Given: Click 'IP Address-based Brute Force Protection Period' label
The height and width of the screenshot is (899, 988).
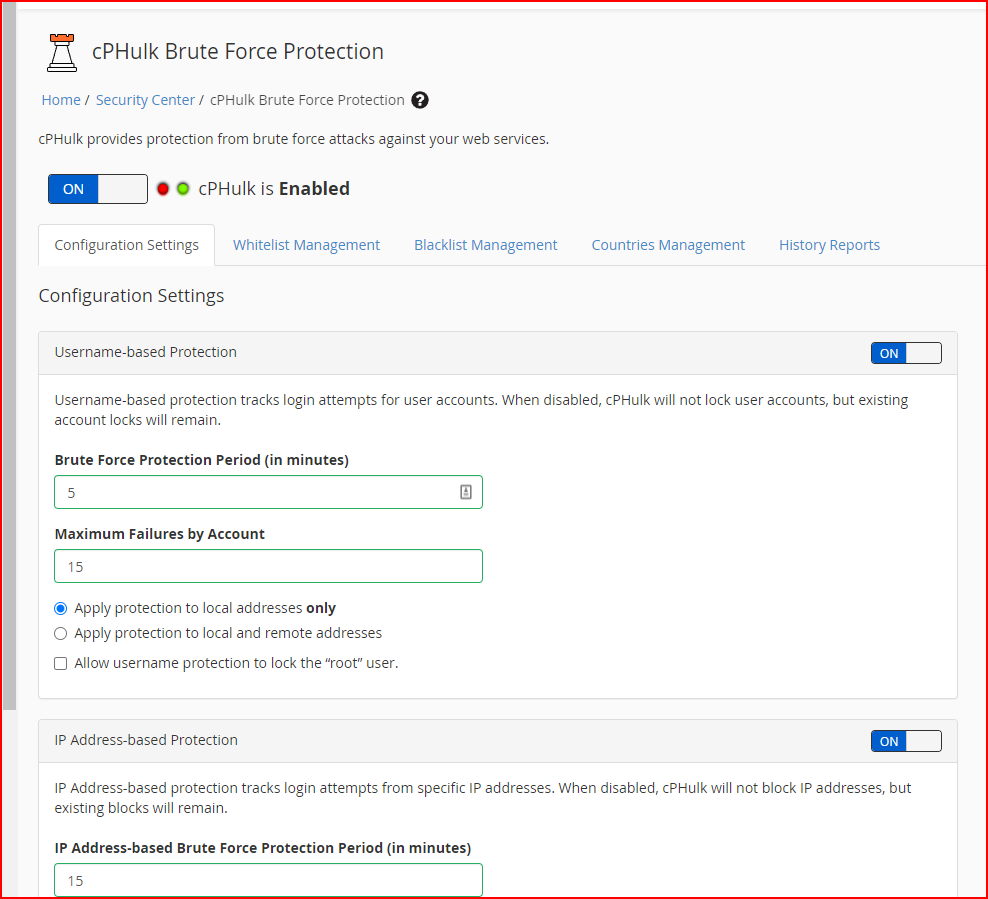Looking at the screenshot, I should tap(263, 848).
